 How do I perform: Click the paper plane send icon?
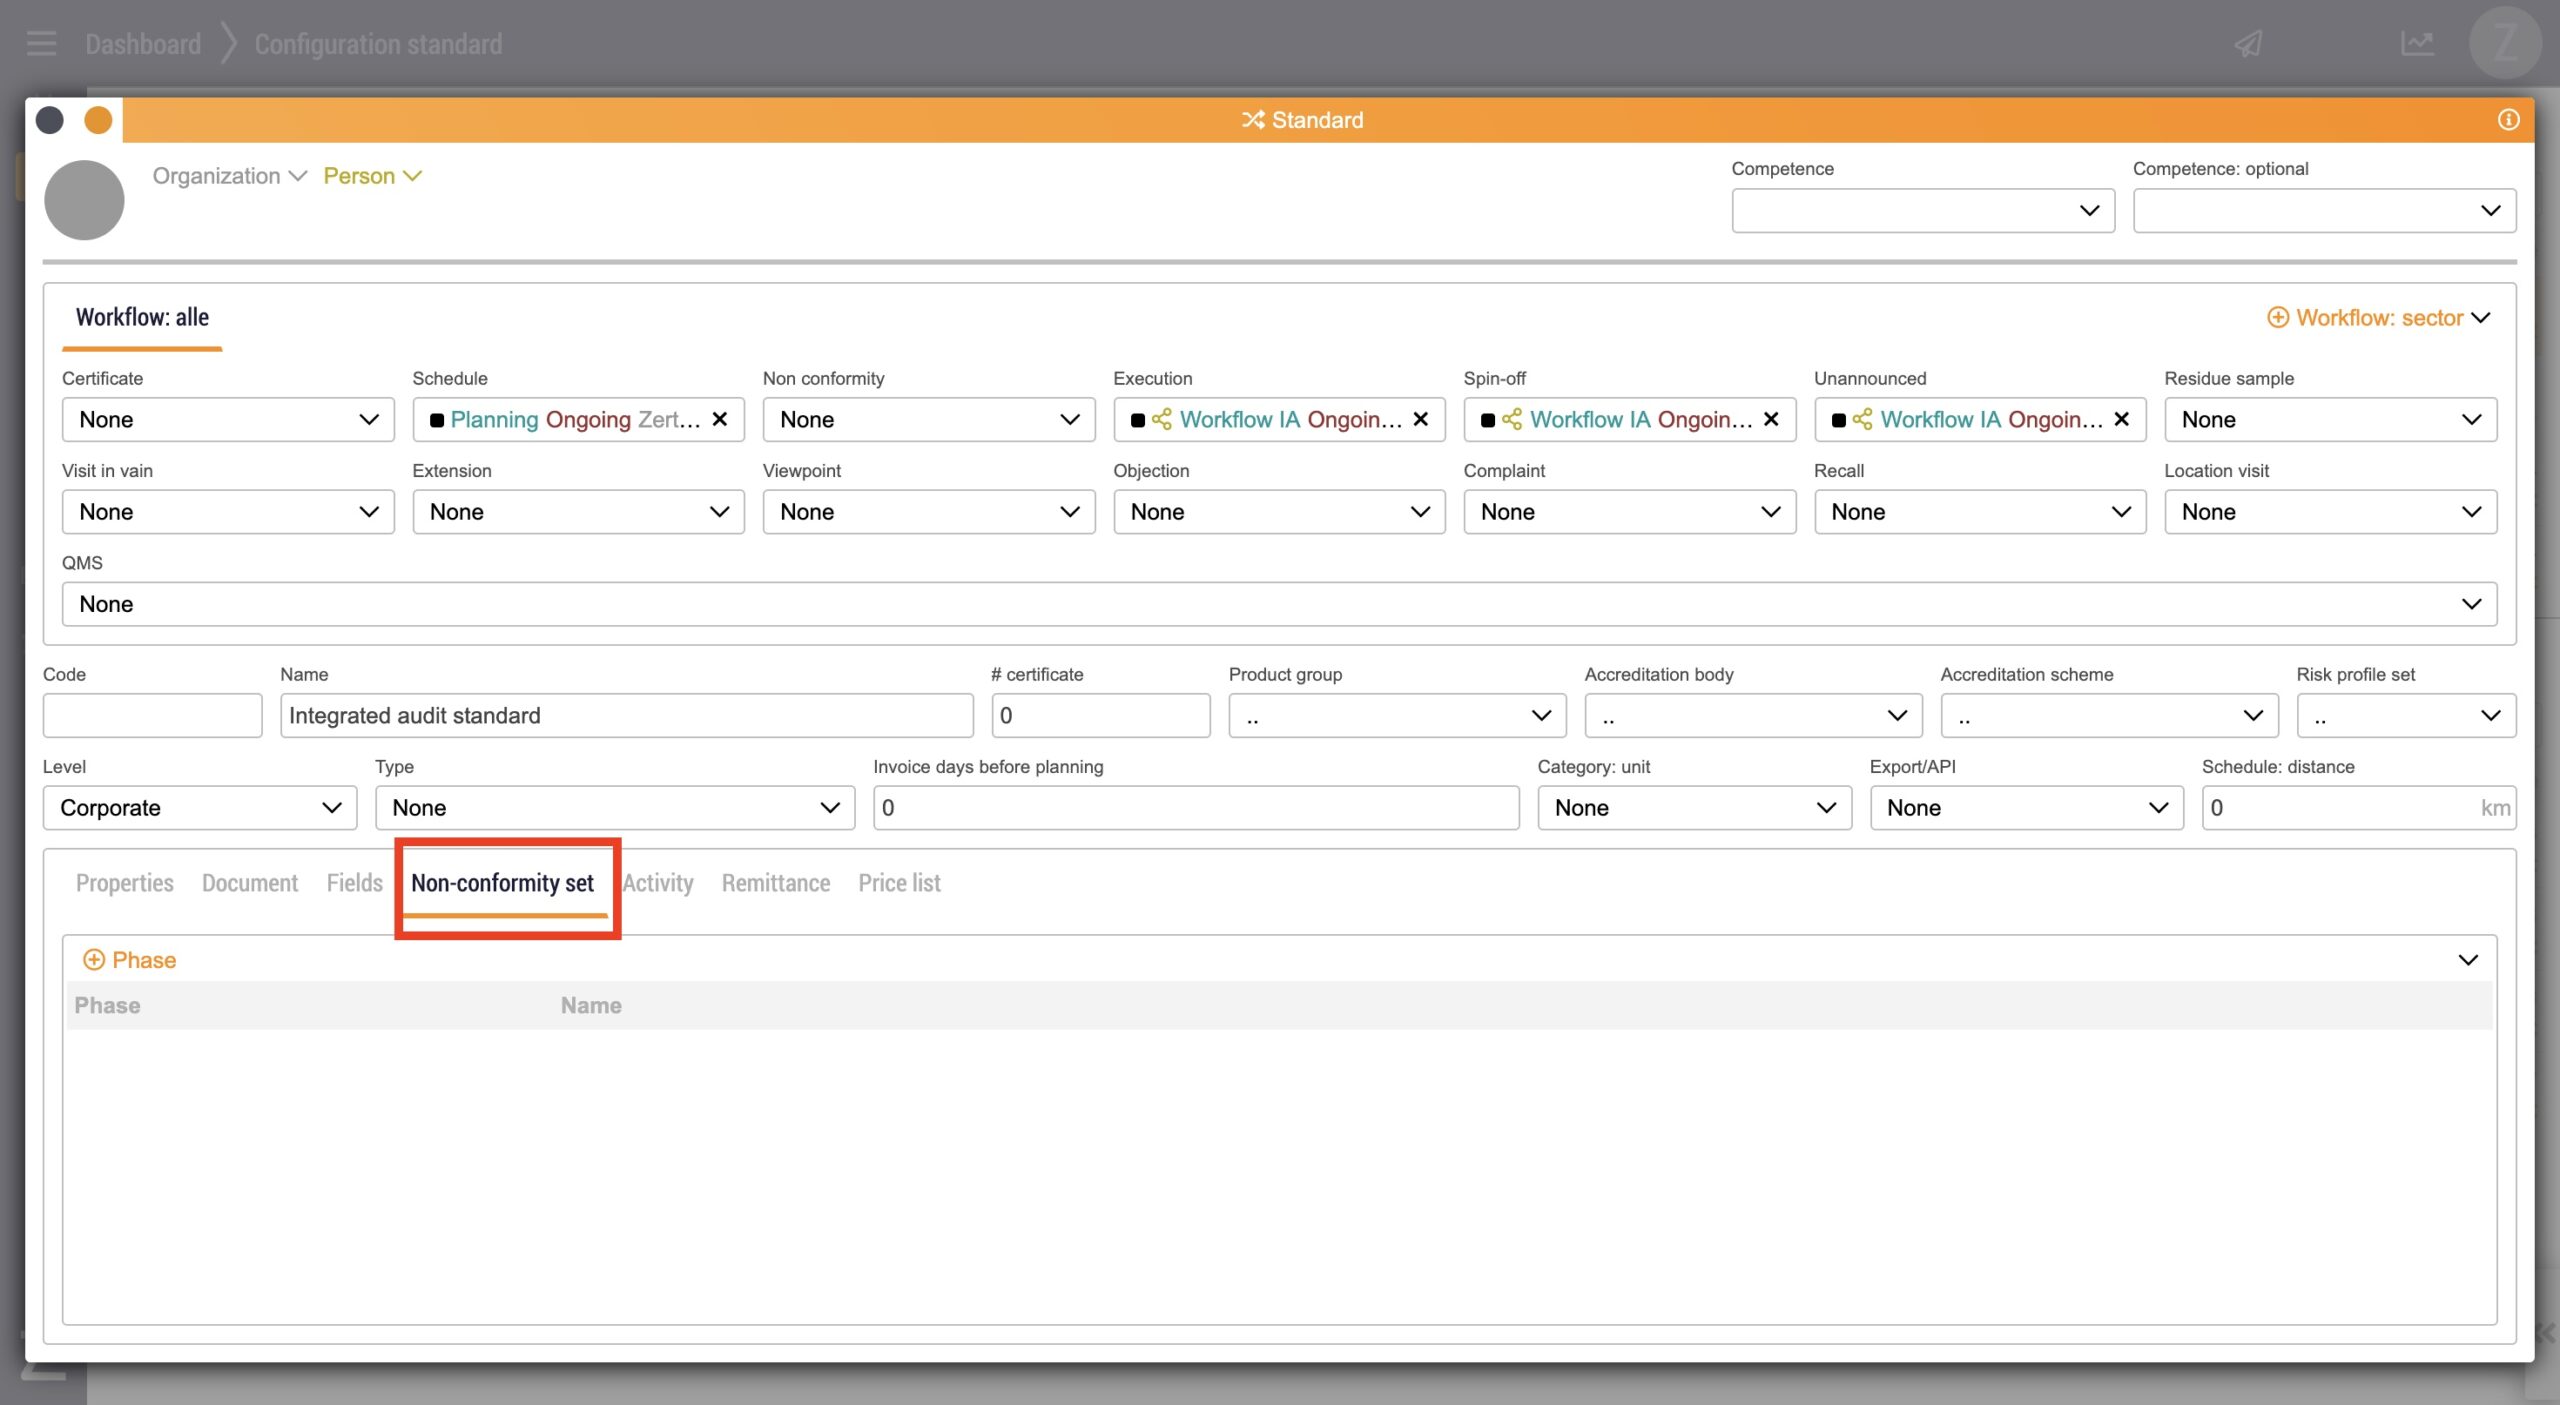coord(2248,44)
